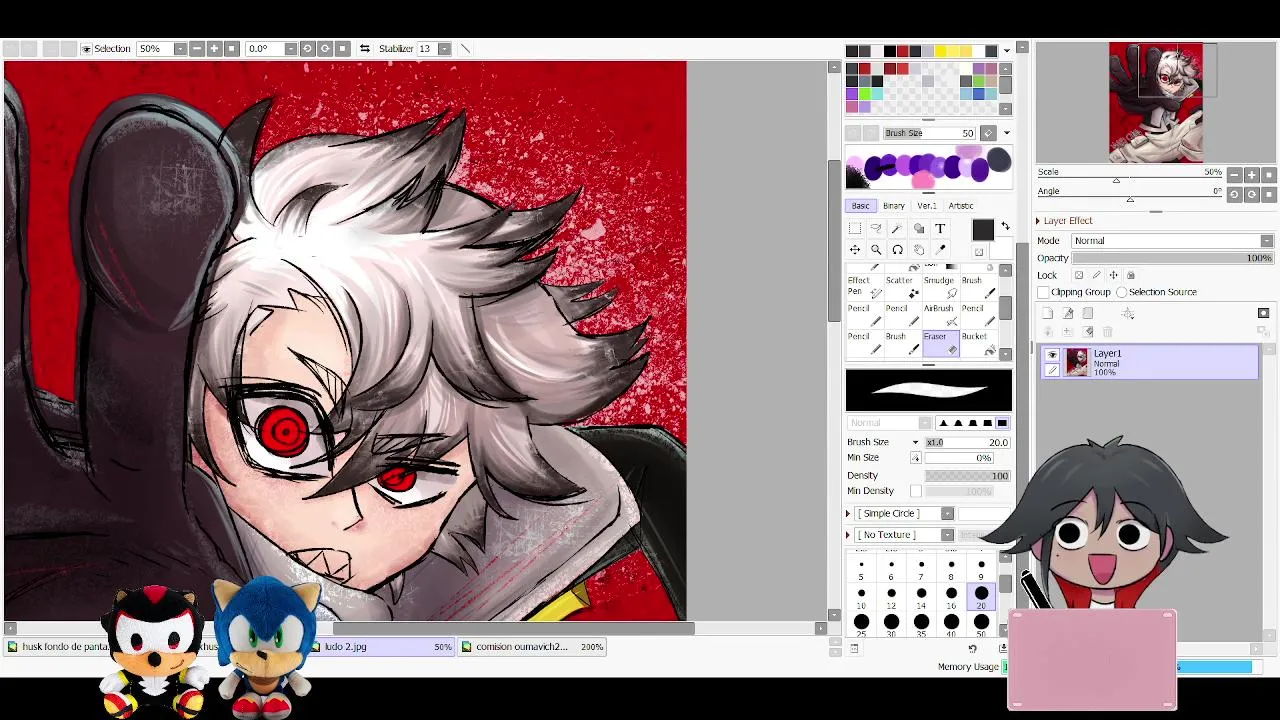Adjust the brush Density slider
Screen dimensions: 1280x720
[967, 476]
